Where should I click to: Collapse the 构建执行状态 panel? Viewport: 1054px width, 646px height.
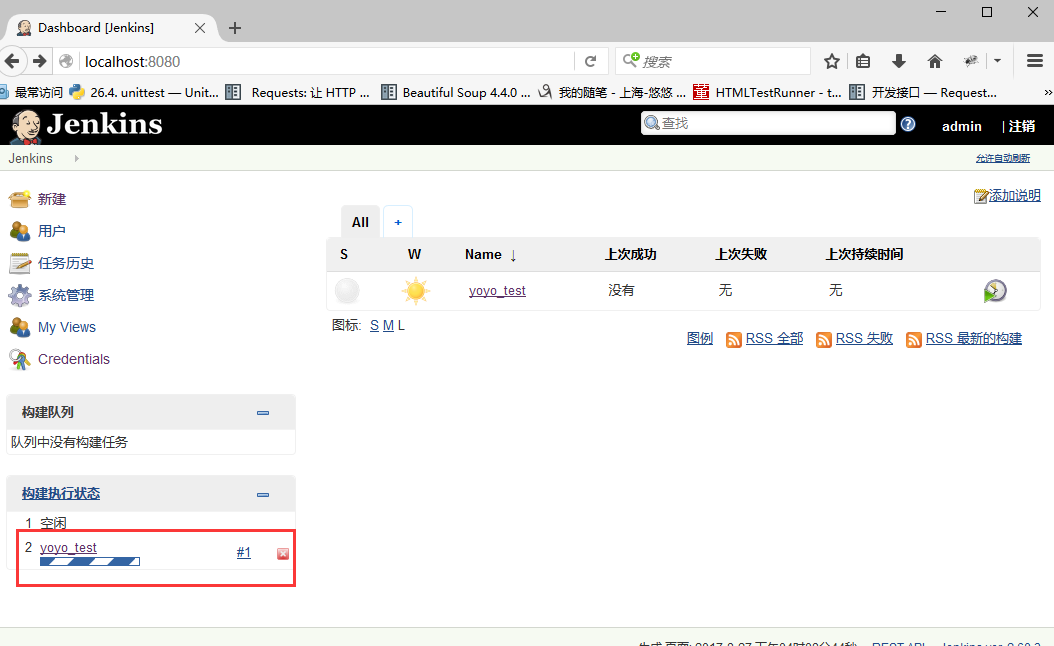coord(263,495)
